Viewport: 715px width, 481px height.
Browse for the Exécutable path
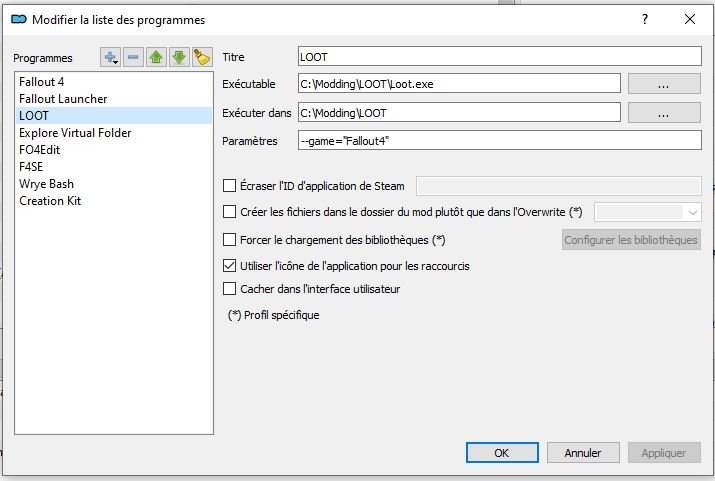pyautogui.click(x=664, y=85)
